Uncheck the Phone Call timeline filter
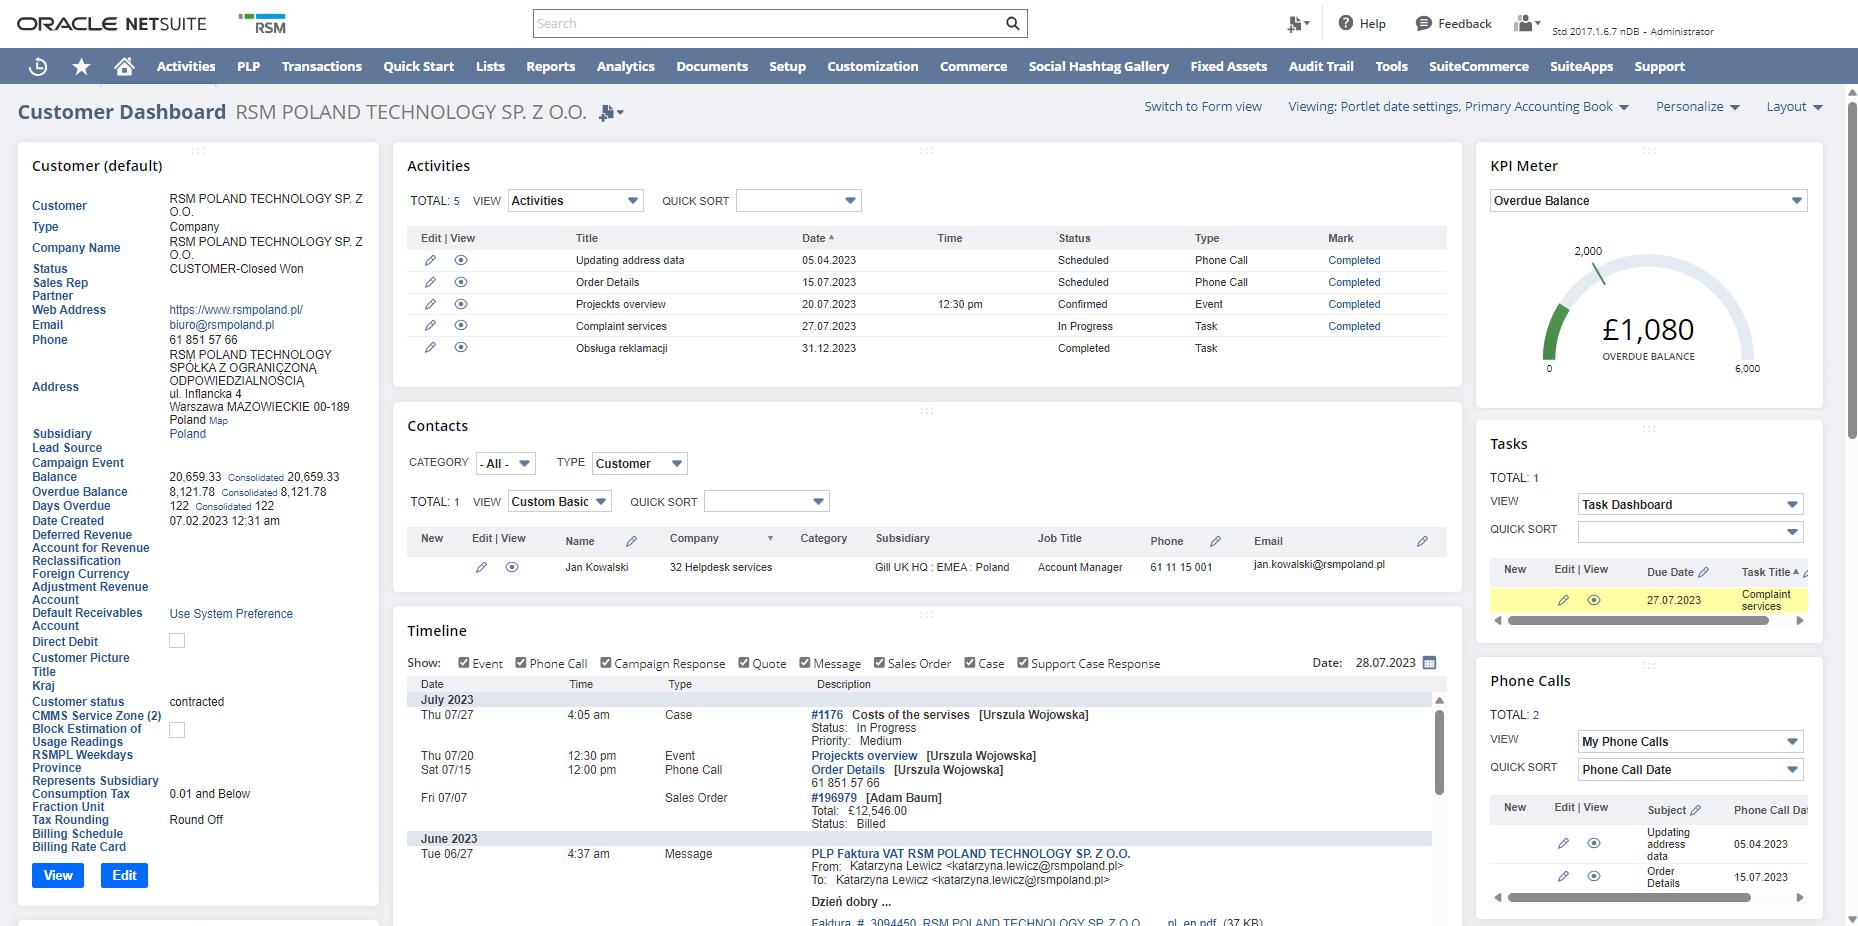The width and height of the screenshot is (1858, 926). (x=521, y=663)
